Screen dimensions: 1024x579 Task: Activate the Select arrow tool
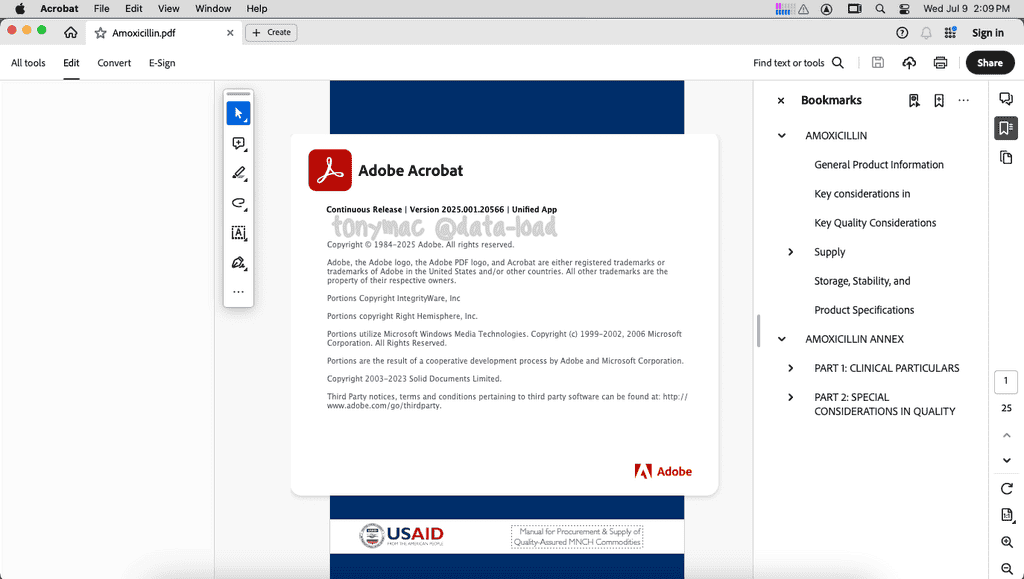238,114
